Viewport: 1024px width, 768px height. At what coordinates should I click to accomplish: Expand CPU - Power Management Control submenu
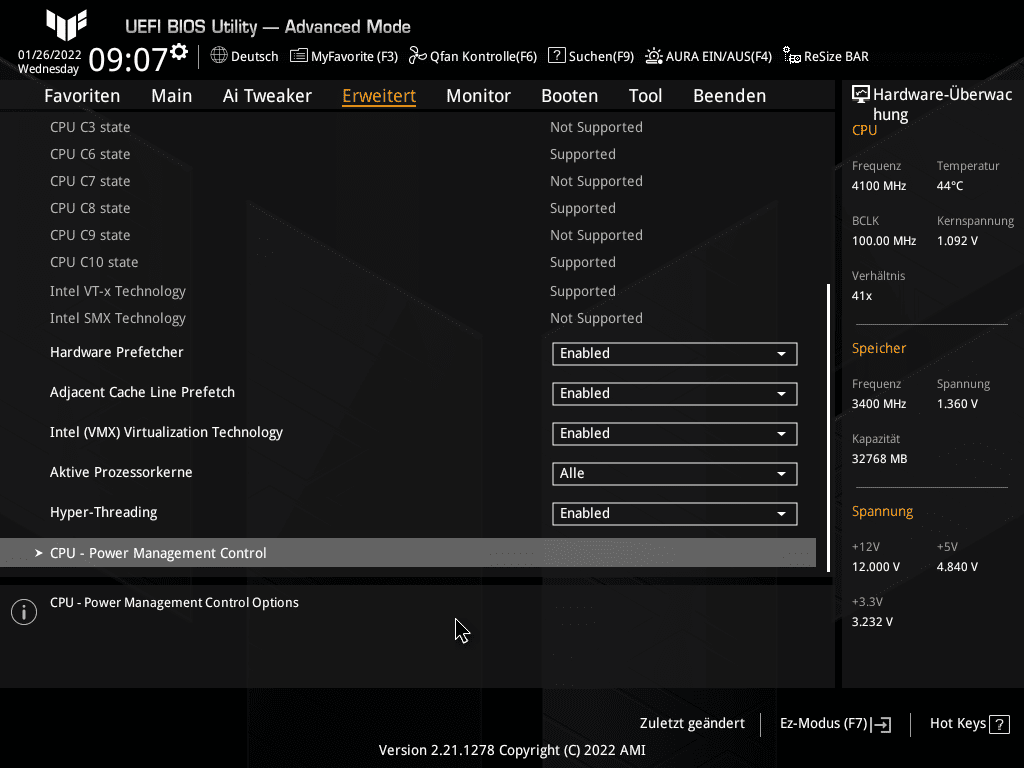(x=408, y=552)
